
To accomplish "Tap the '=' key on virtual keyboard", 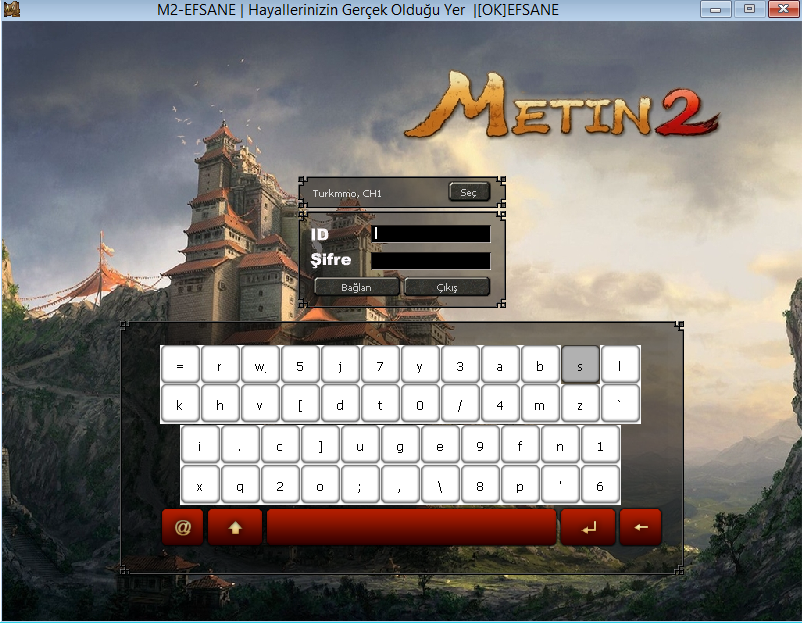I will coord(180,365).
